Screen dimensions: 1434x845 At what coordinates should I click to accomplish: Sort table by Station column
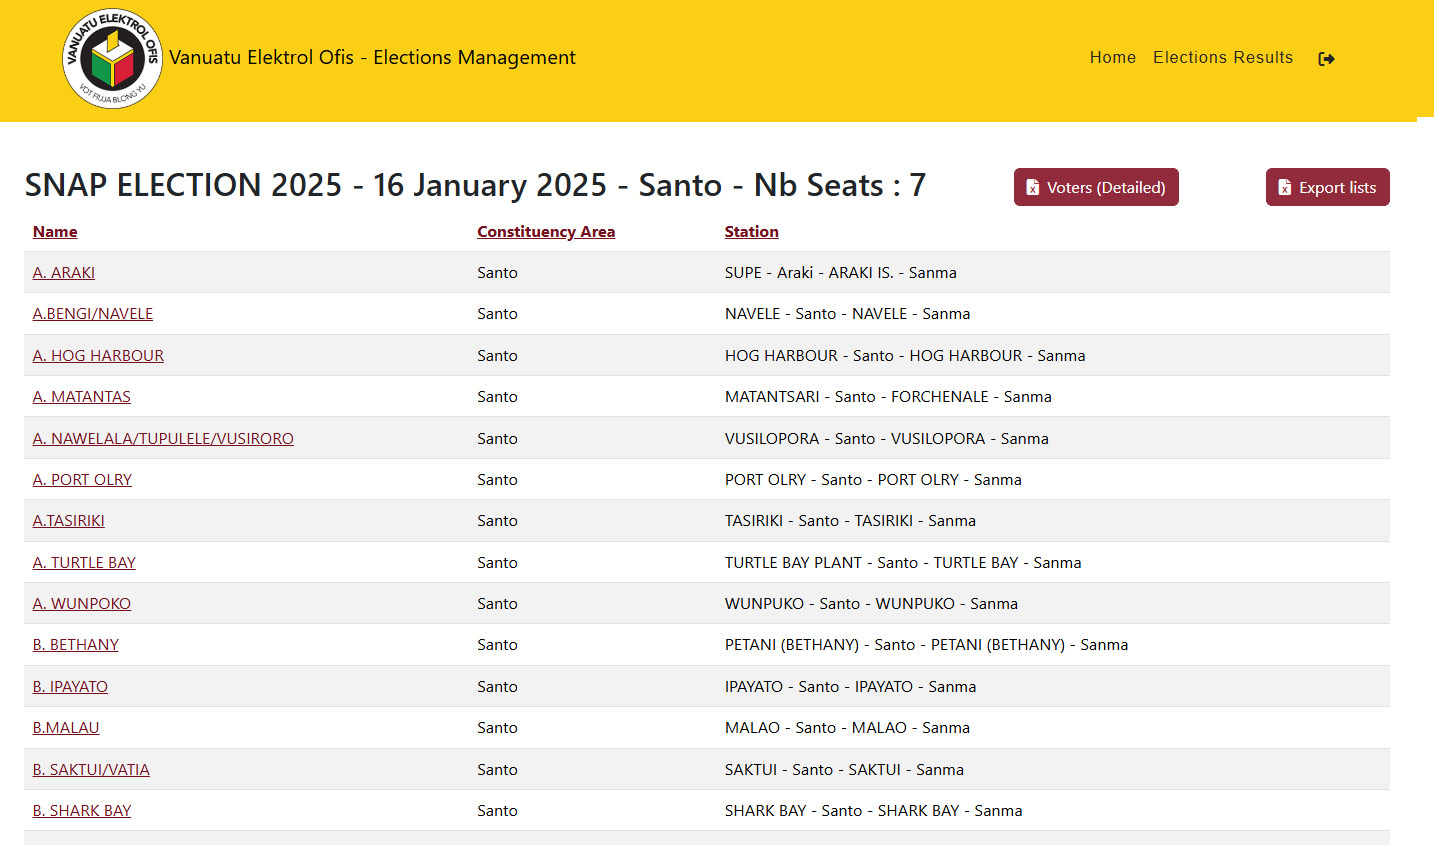pos(751,232)
